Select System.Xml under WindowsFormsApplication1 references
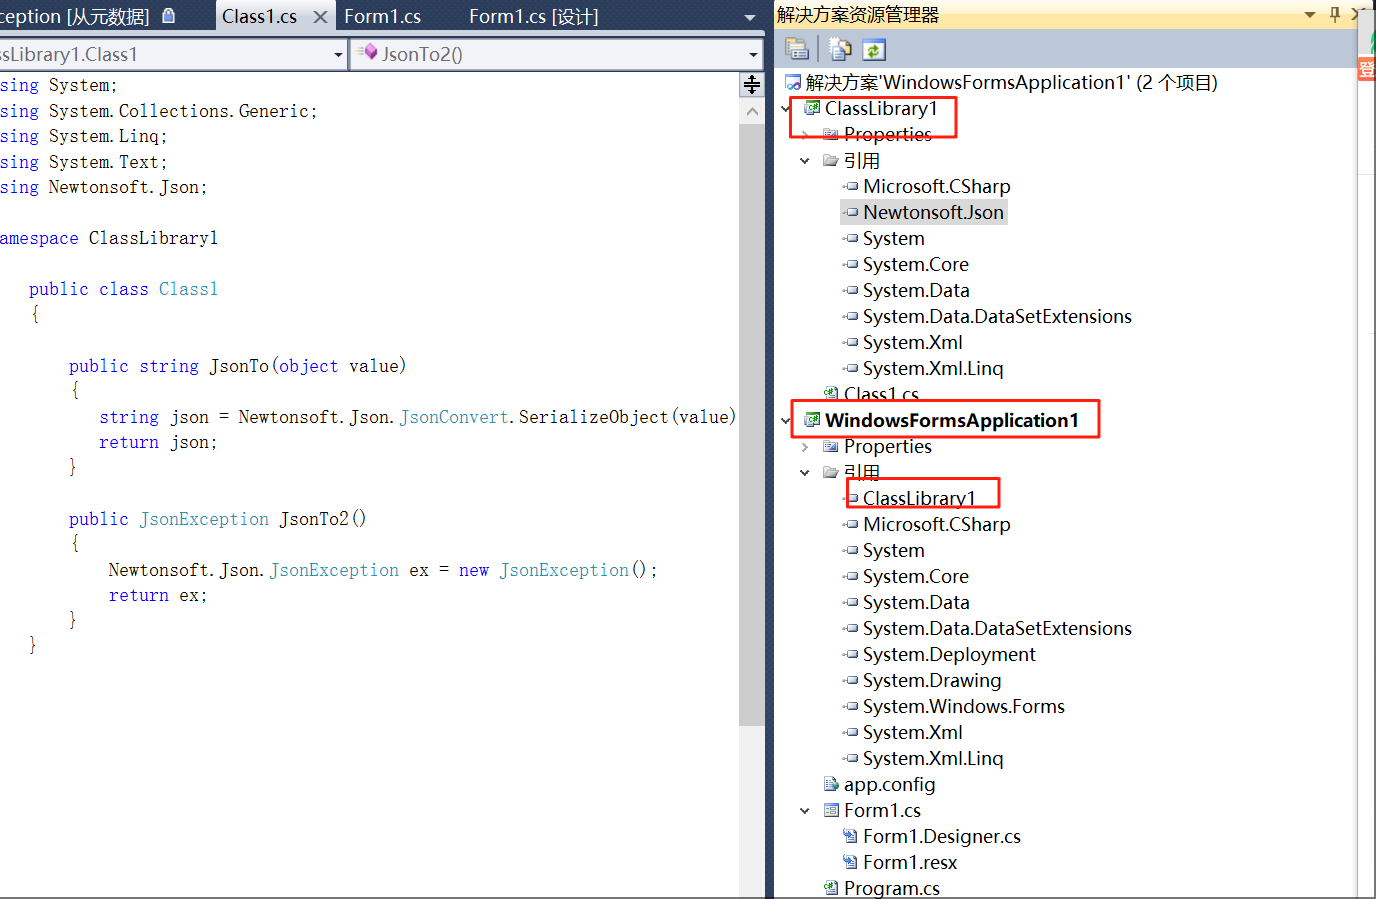Viewport: 1376px width, 899px height. click(x=912, y=732)
